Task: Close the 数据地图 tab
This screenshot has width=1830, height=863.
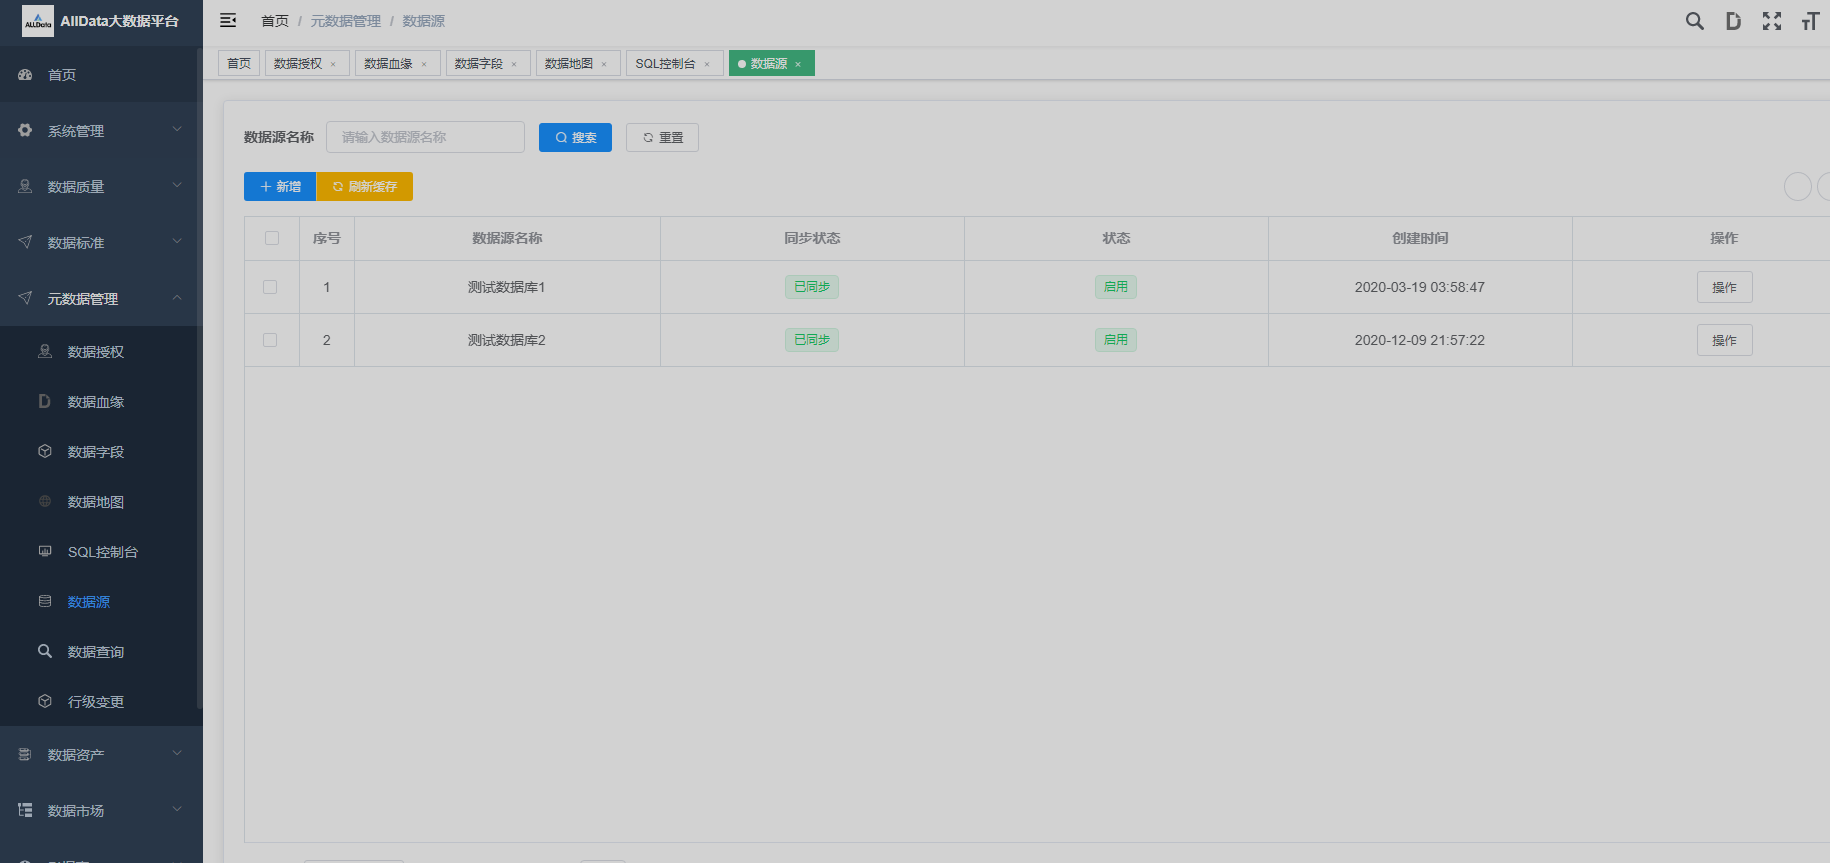Action: pos(604,64)
